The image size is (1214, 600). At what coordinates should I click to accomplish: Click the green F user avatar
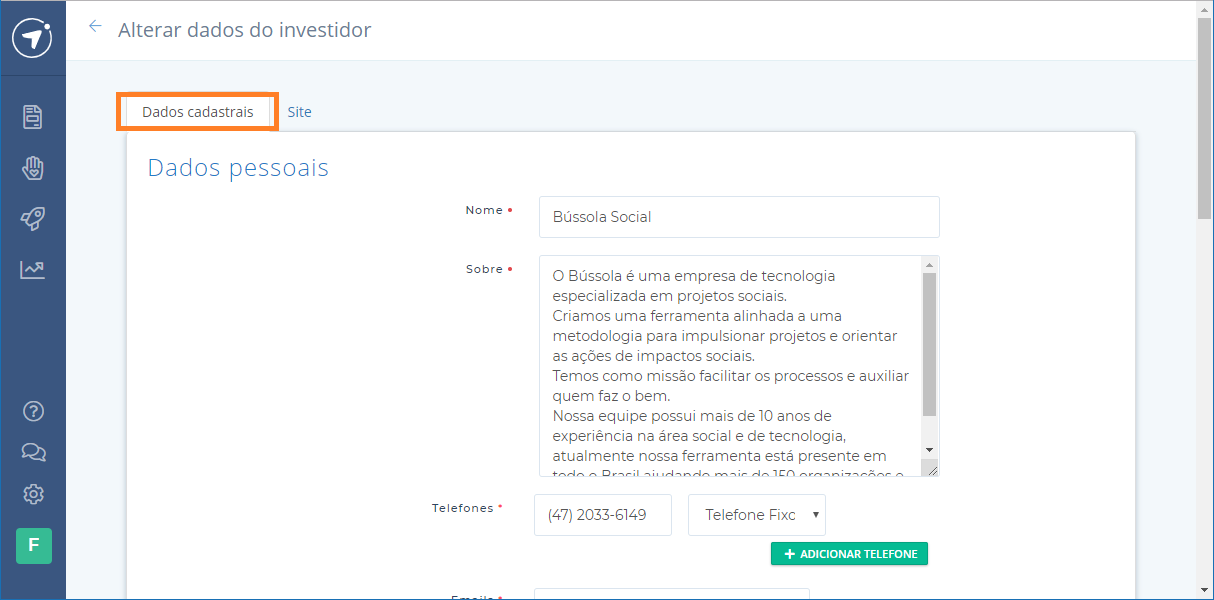click(33, 546)
